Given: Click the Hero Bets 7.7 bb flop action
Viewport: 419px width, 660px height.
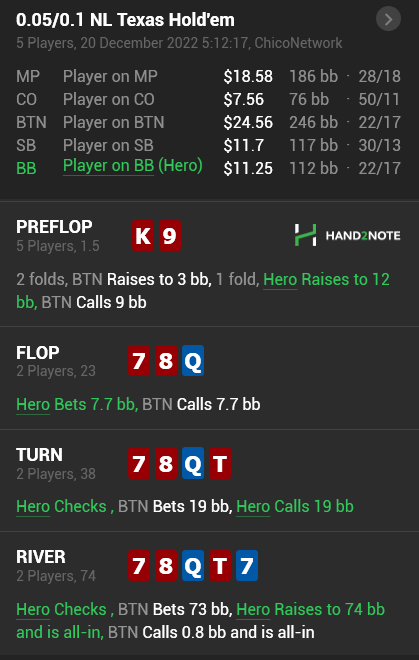Looking at the screenshot, I should (77, 405).
